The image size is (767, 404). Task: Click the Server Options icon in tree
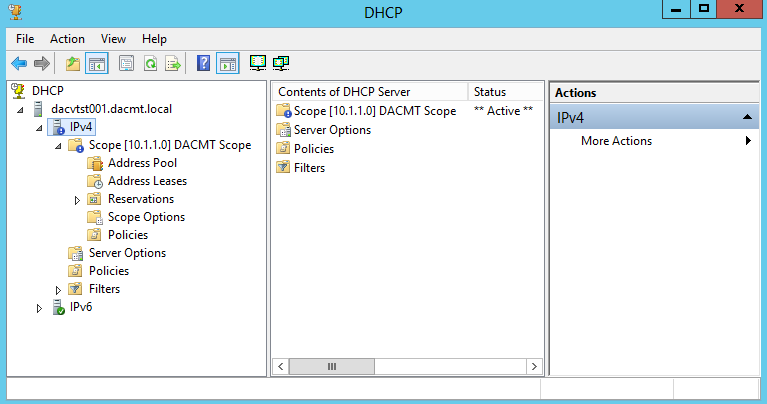click(75, 253)
